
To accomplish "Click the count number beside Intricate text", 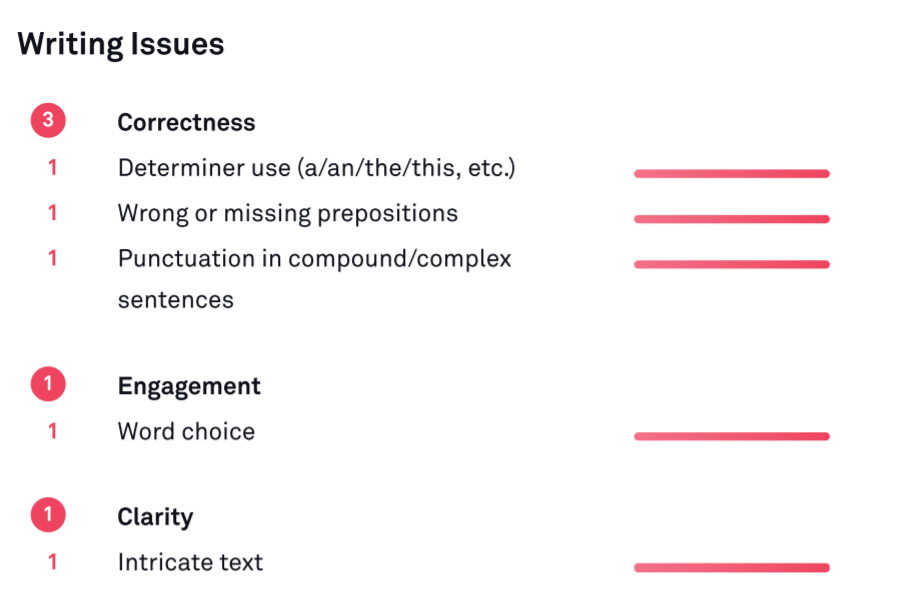I will point(53,562).
